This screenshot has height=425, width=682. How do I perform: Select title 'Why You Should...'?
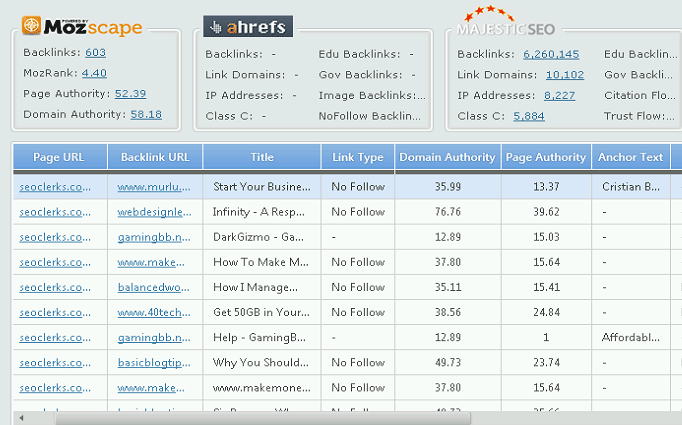[x=261, y=363]
